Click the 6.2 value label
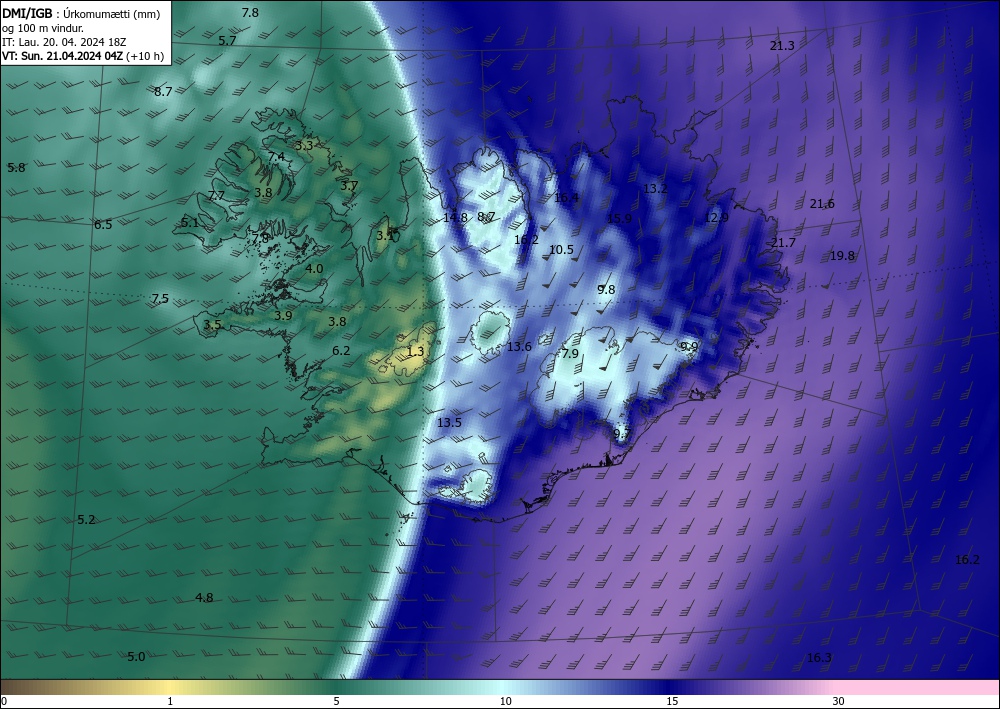The width and height of the screenshot is (1000, 709). pos(341,351)
